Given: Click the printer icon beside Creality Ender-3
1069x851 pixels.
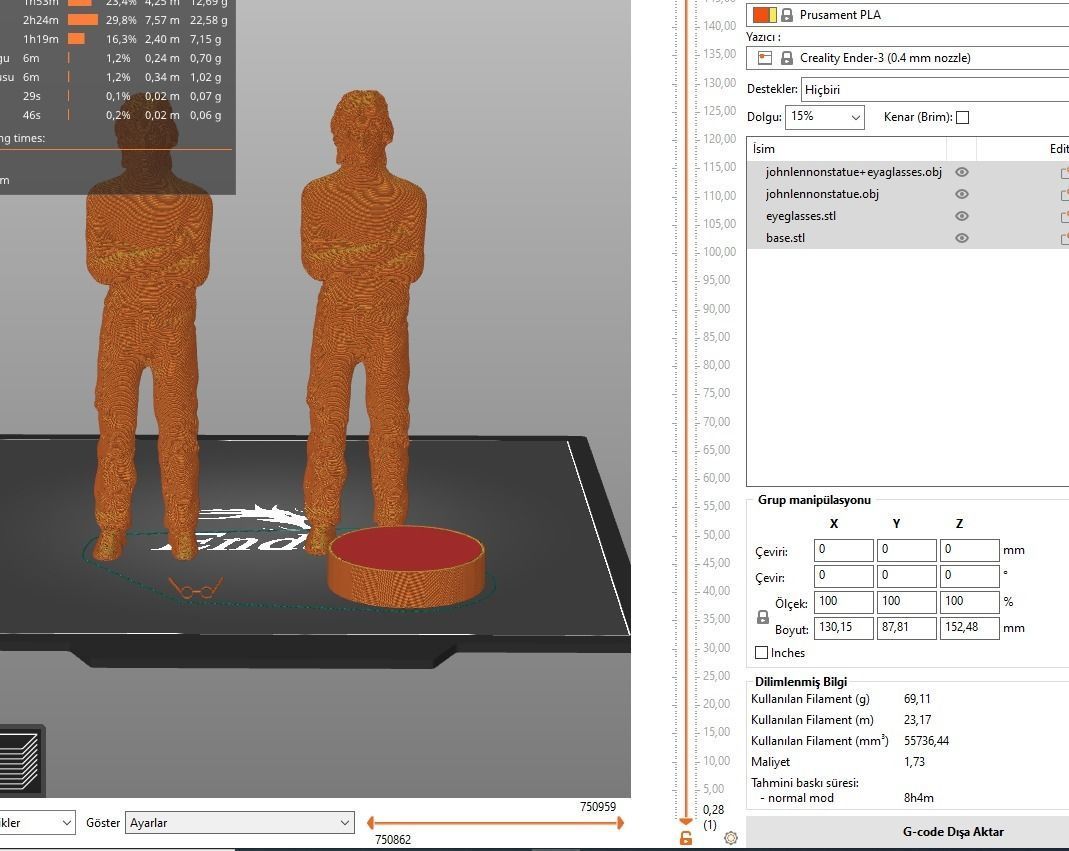Looking at the screenshot, I should pos(765,58).
